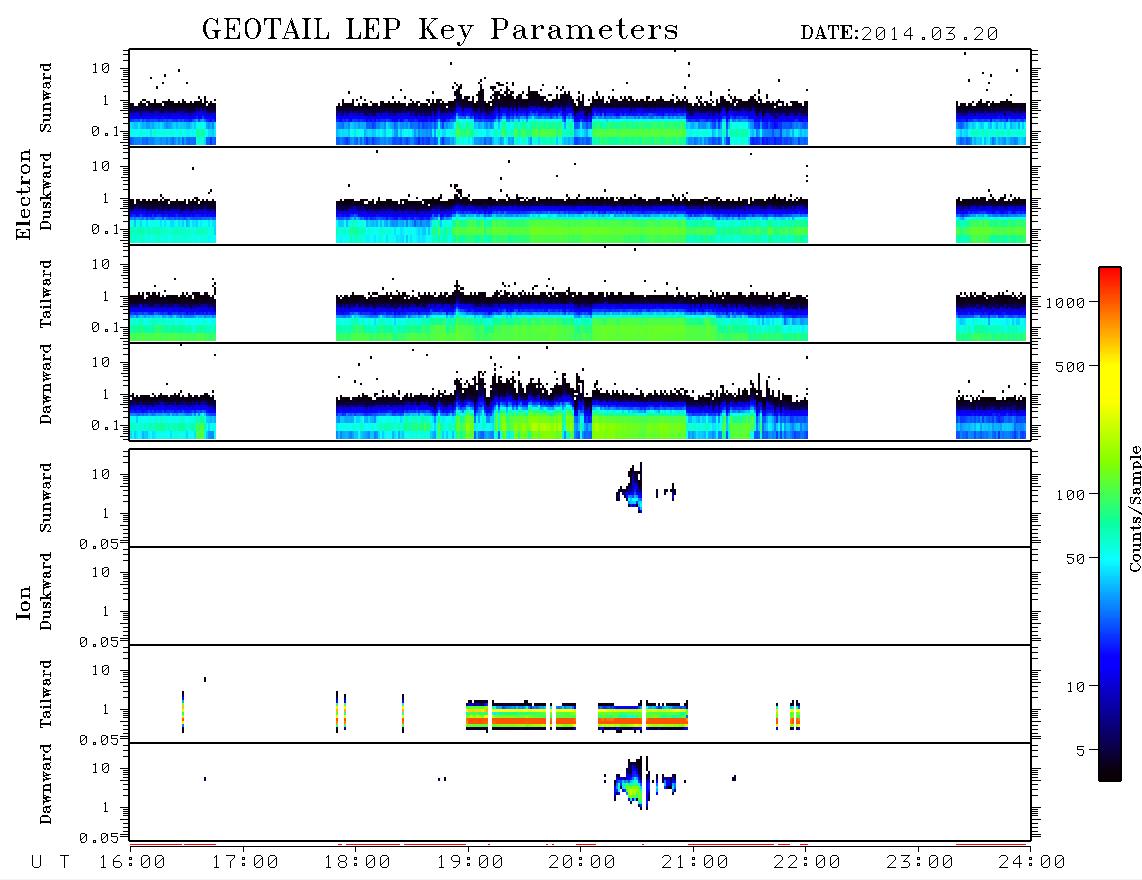1142x880 pixels.
Task: Click the Electron Dawnward panel label
Action: point(46,384)
